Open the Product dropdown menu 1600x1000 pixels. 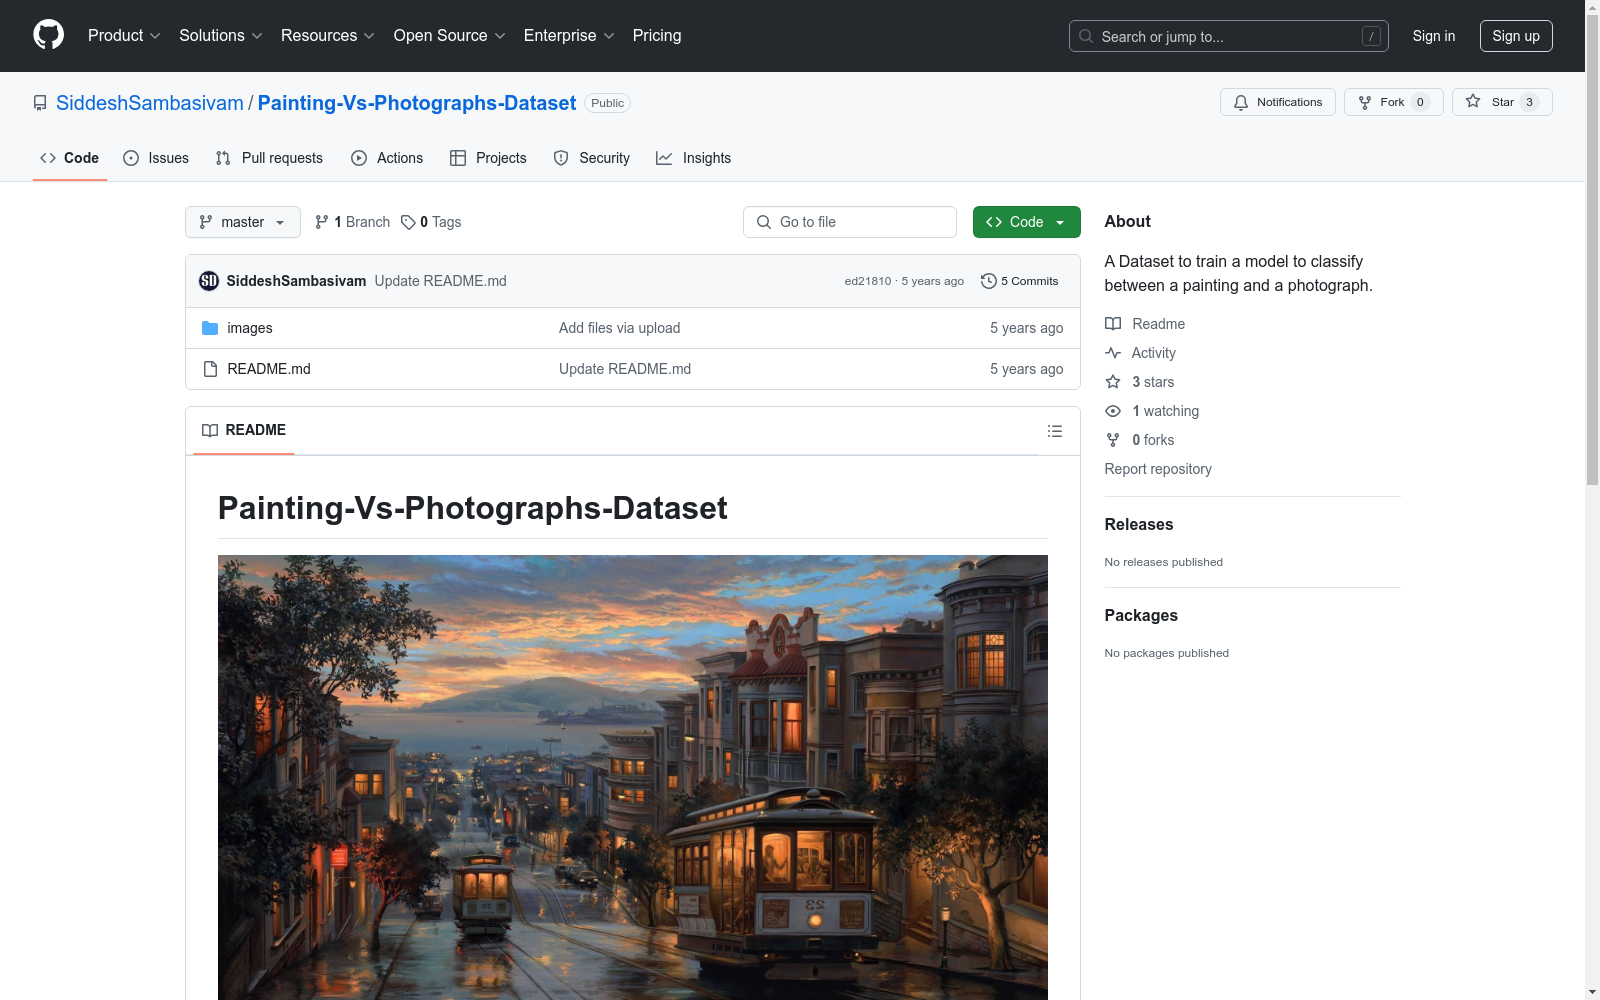(x=124, y=36)
